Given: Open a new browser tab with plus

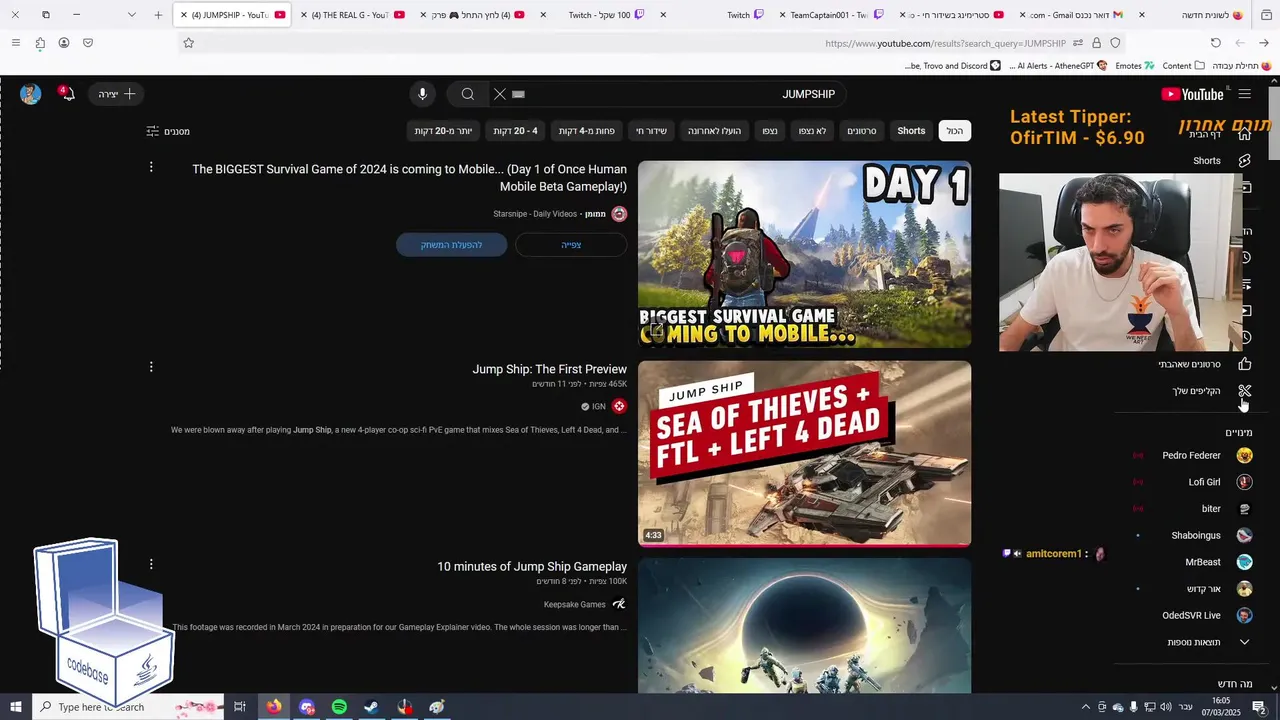Looking at the screenshot, I should [x=158, y=15].
